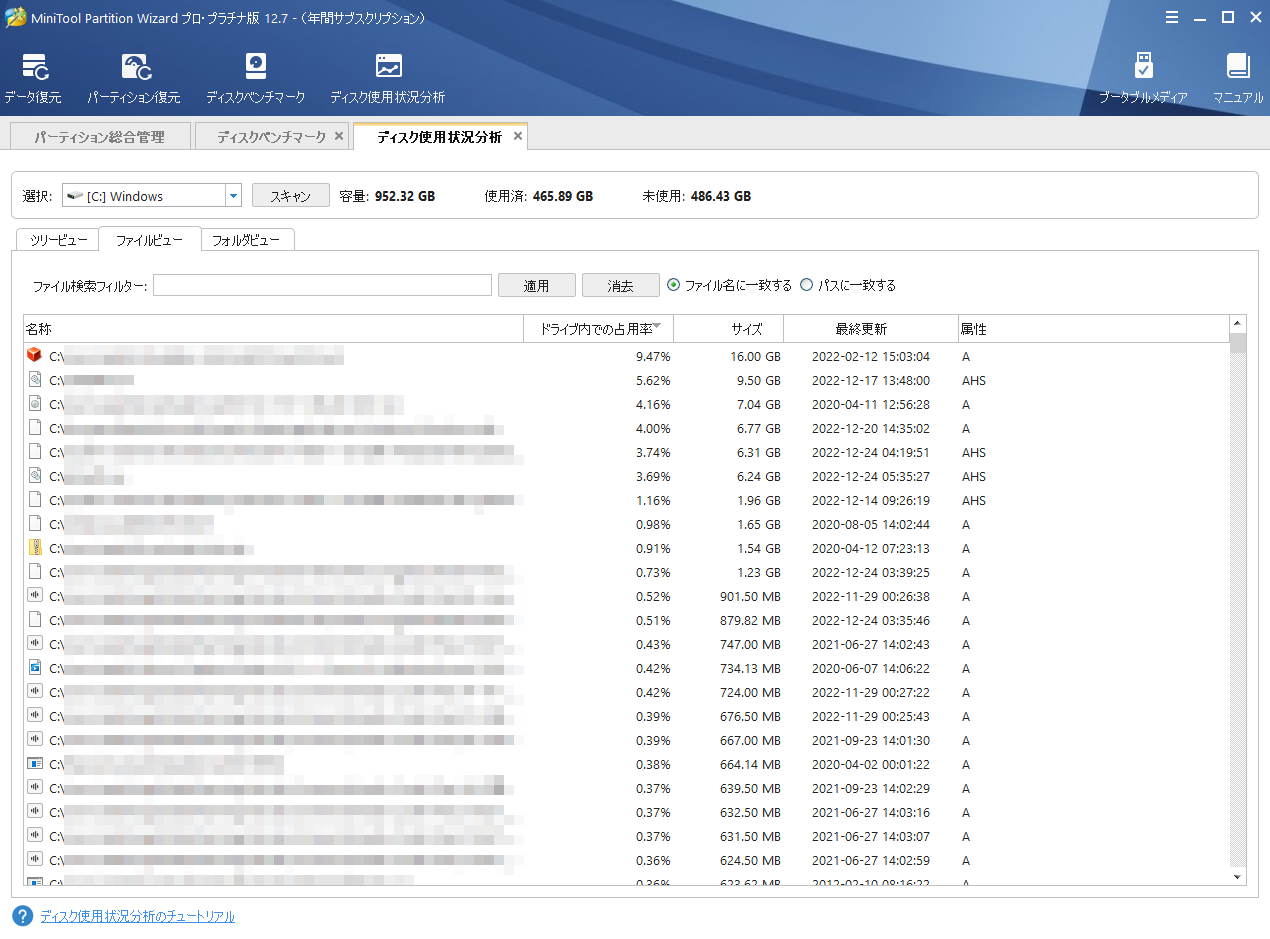
Task: Click the ファイル検索フィルター input field
Action: click(322, 286)
